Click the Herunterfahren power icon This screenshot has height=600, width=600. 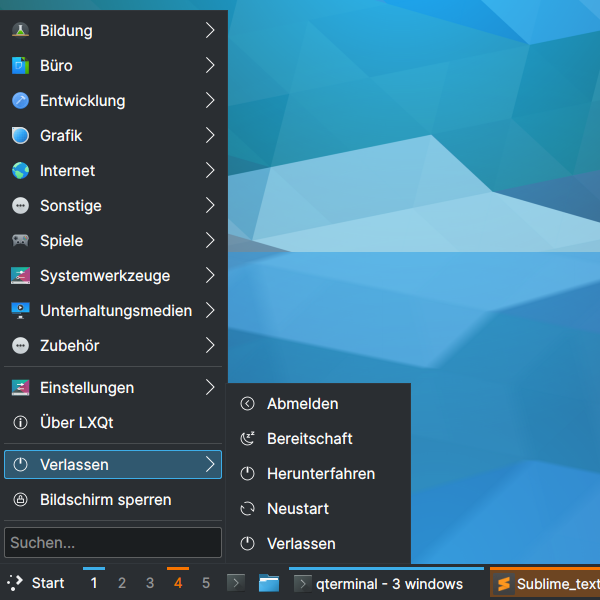(x=247, y=474)
